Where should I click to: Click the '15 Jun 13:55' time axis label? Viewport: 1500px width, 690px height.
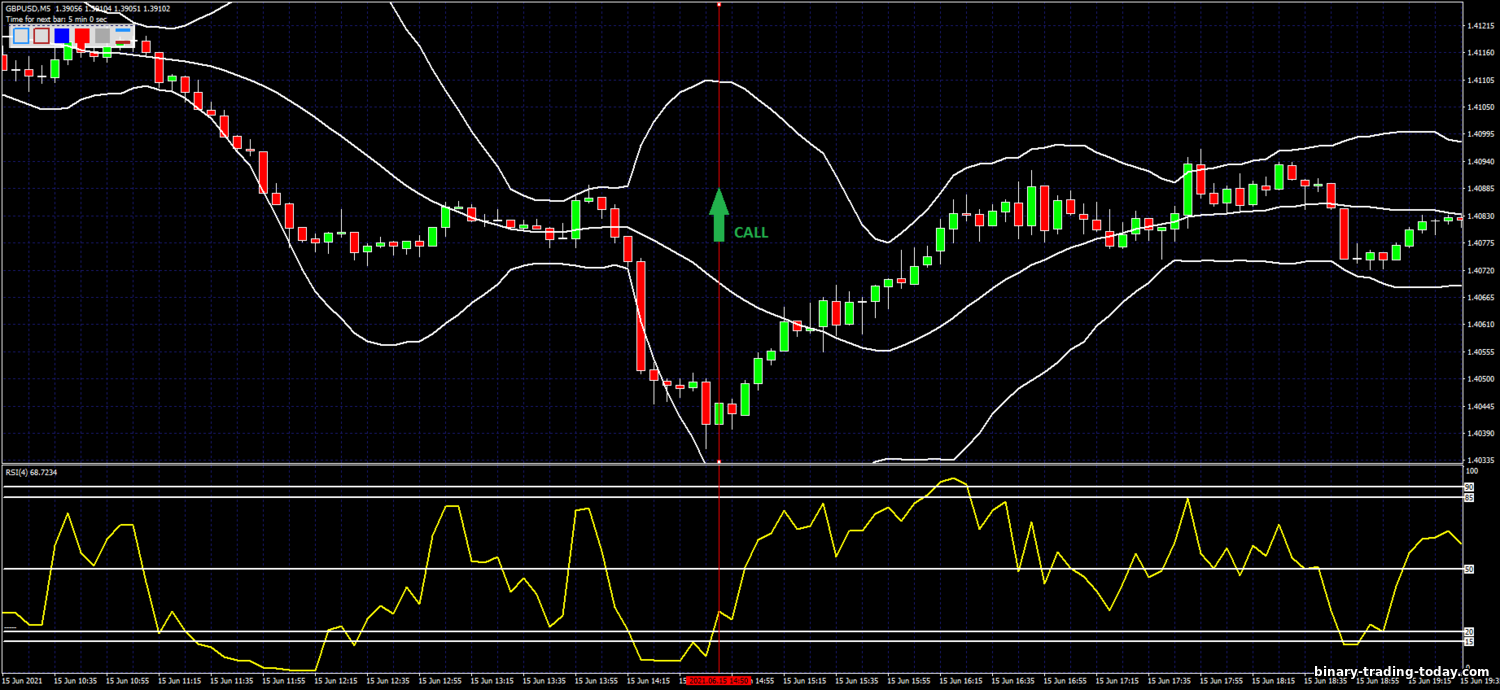[x=597, y=680]
